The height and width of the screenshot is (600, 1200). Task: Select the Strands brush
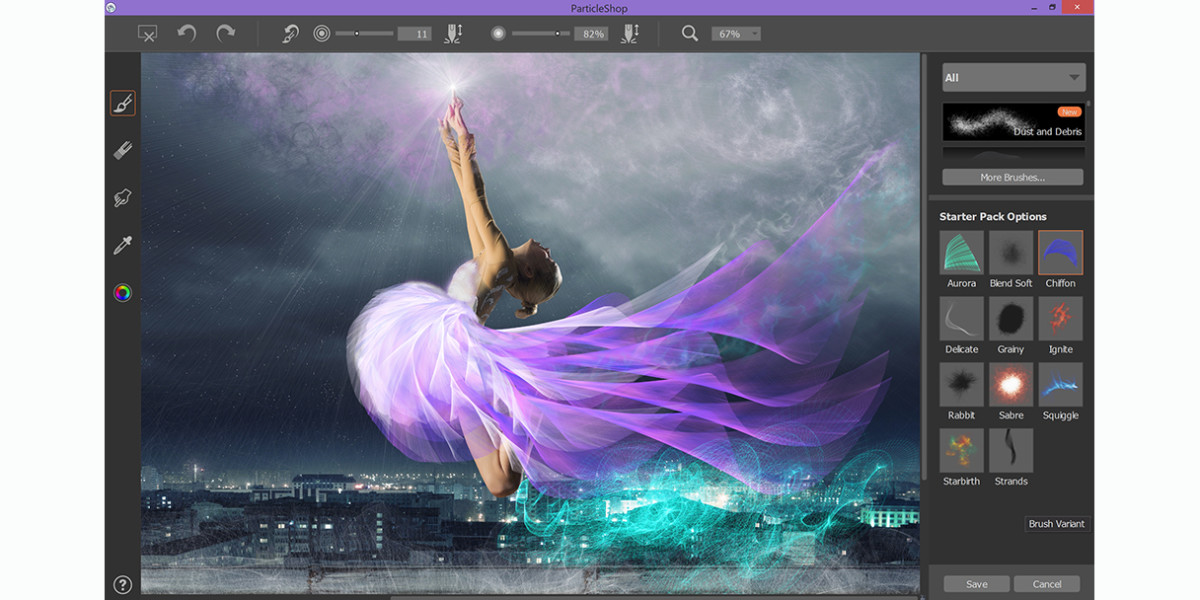(x=1011, y=451)
